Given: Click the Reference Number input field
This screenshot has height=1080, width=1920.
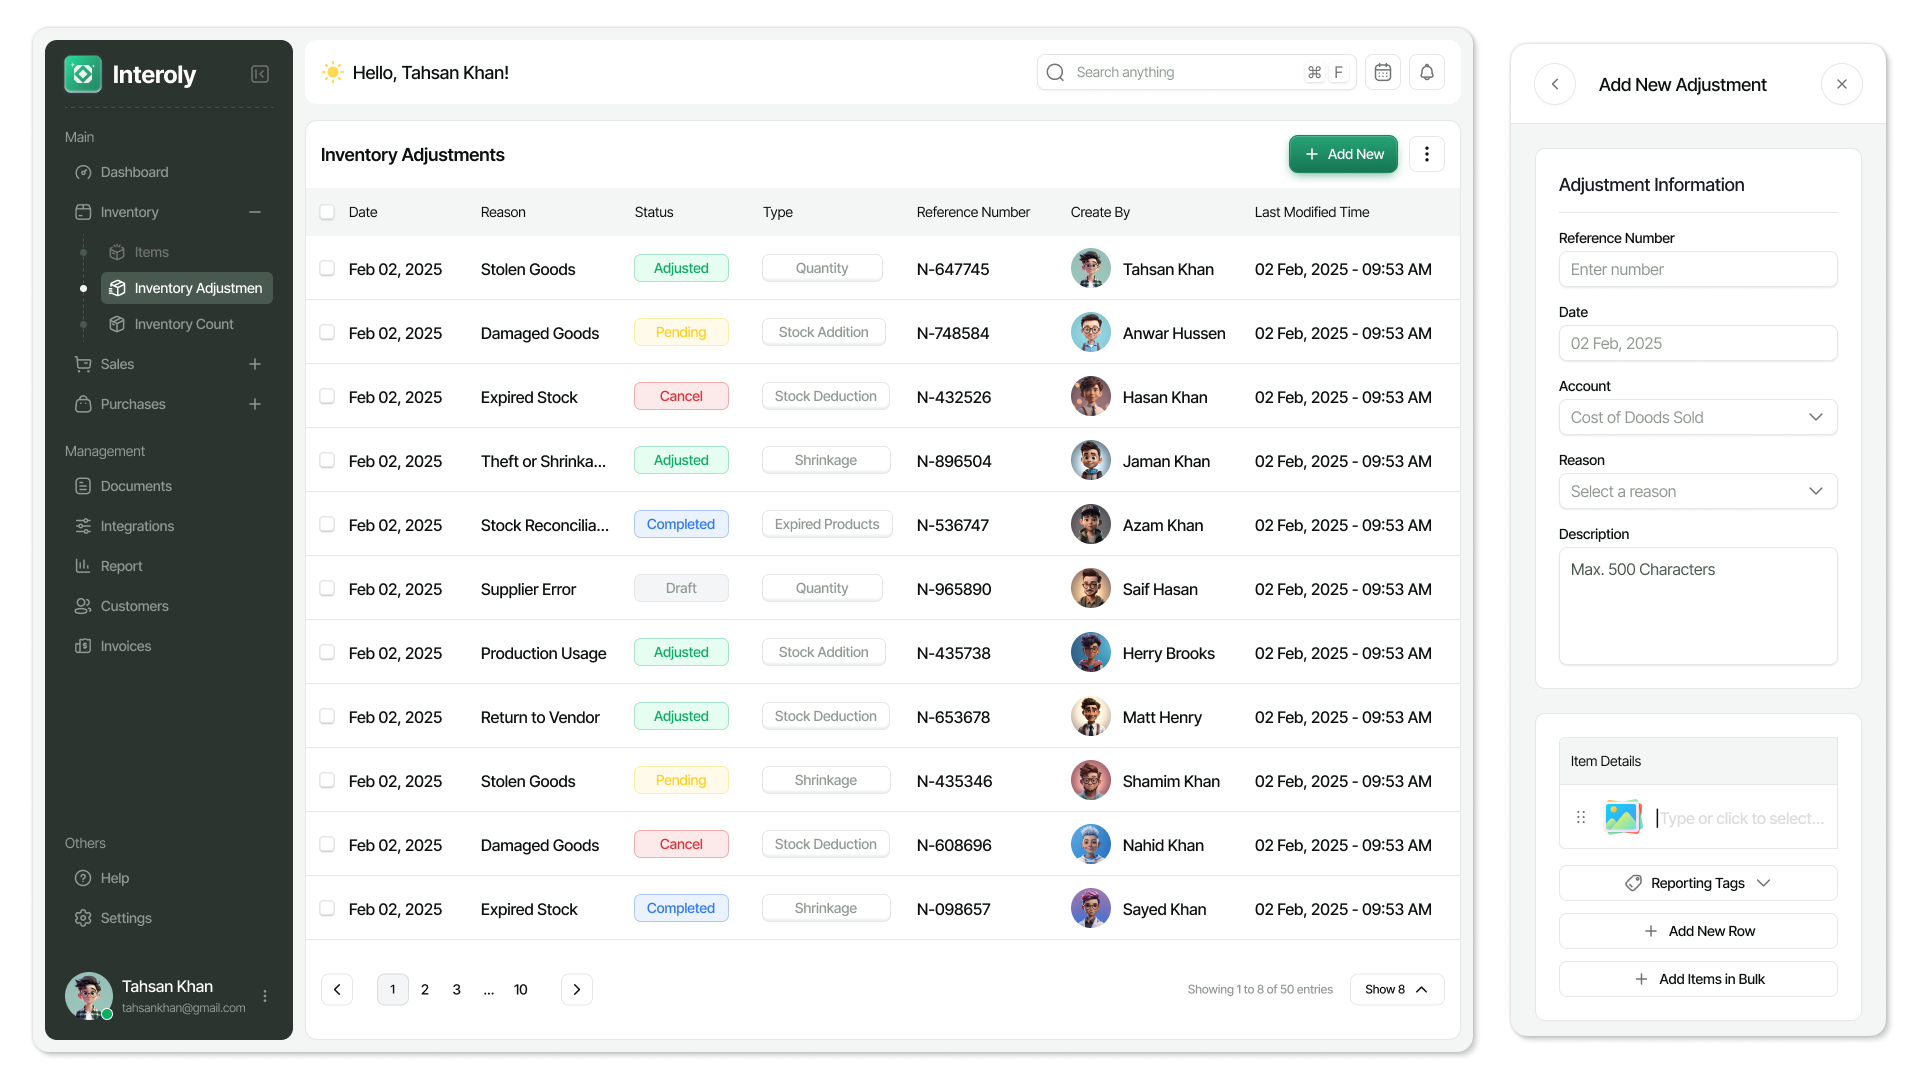Looking at the screenshot, I should coord(1697,269).
